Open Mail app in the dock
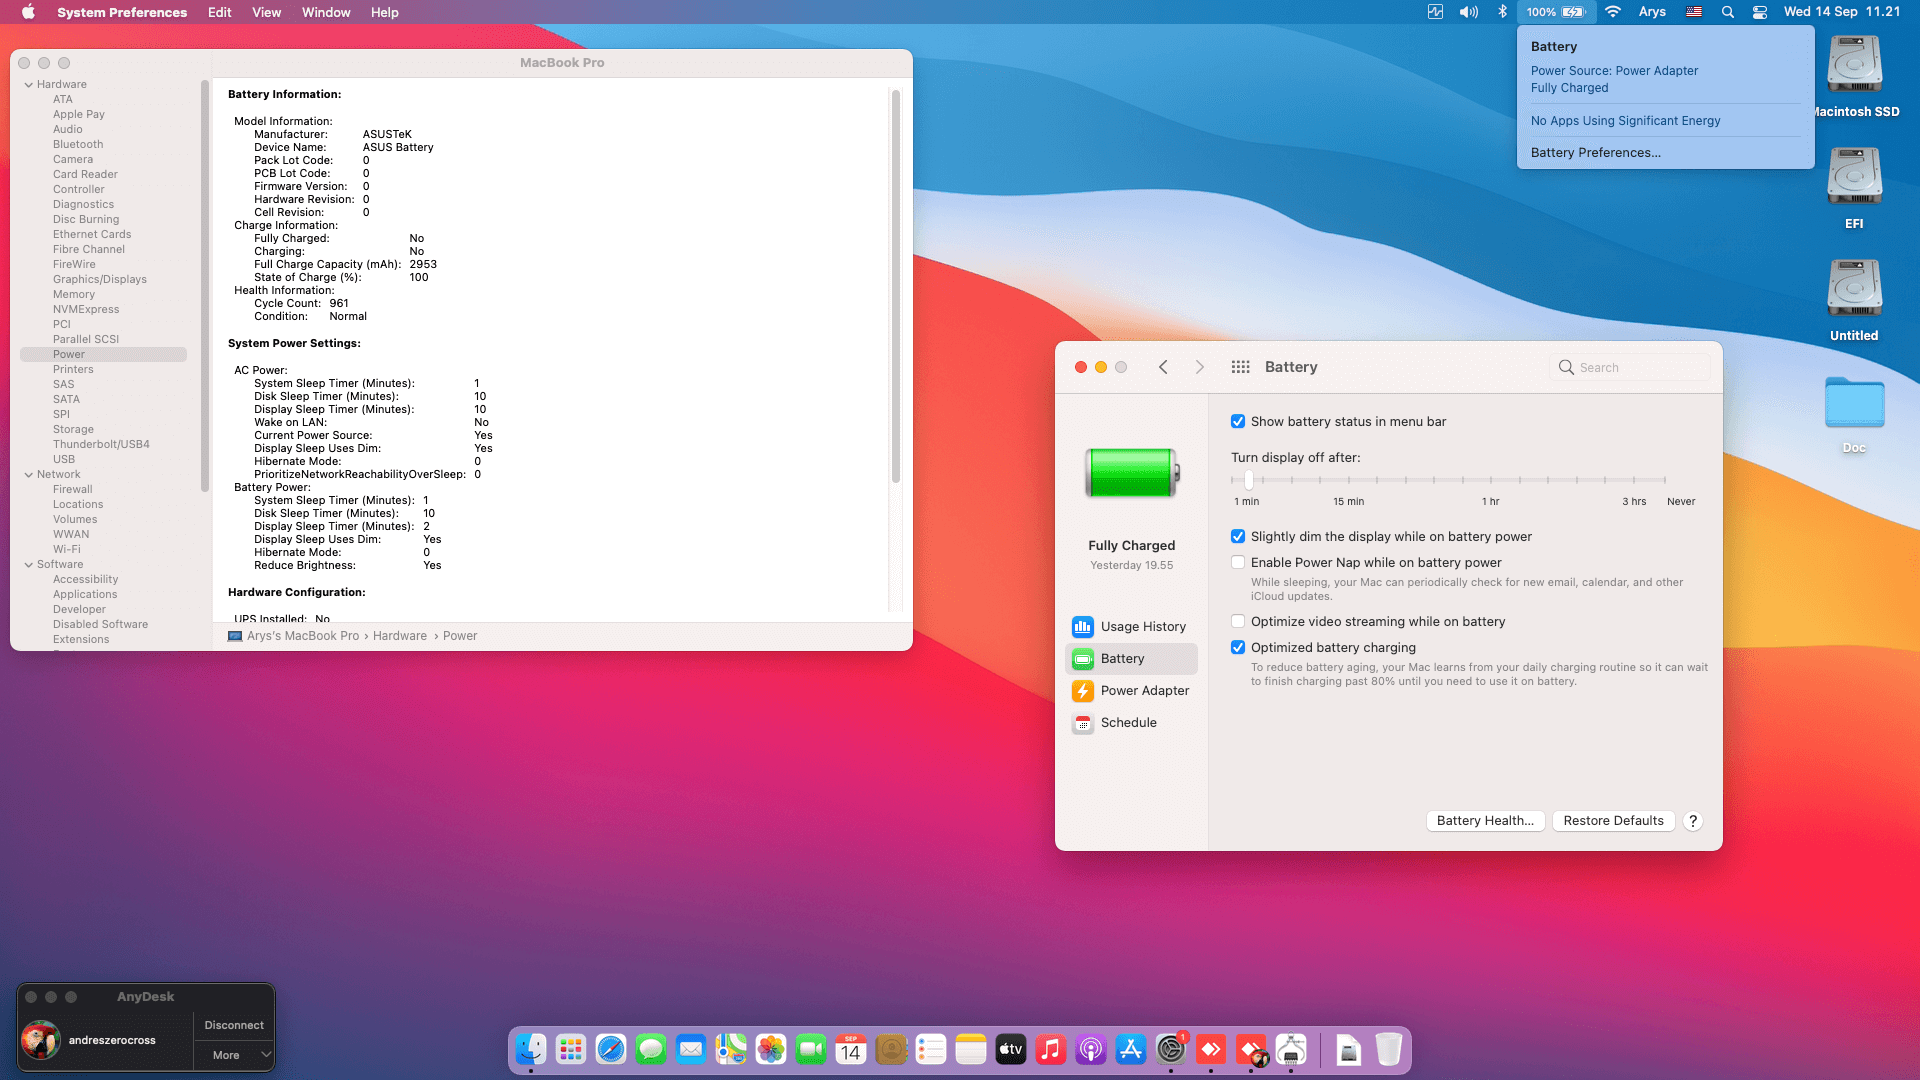 pos(691,1049)
